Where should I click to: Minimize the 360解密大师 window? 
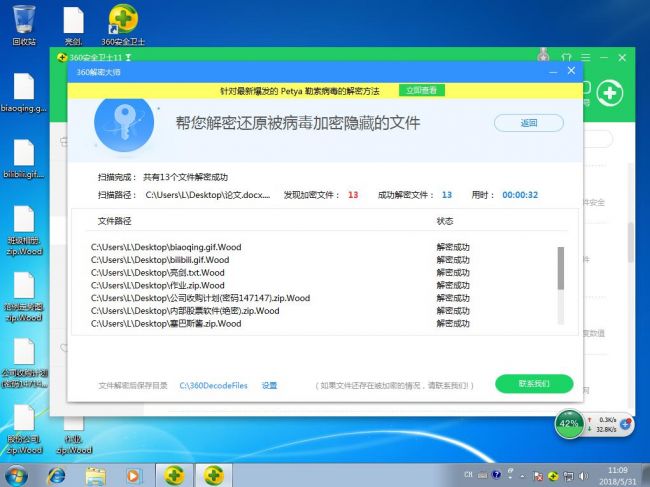(553, 72)
